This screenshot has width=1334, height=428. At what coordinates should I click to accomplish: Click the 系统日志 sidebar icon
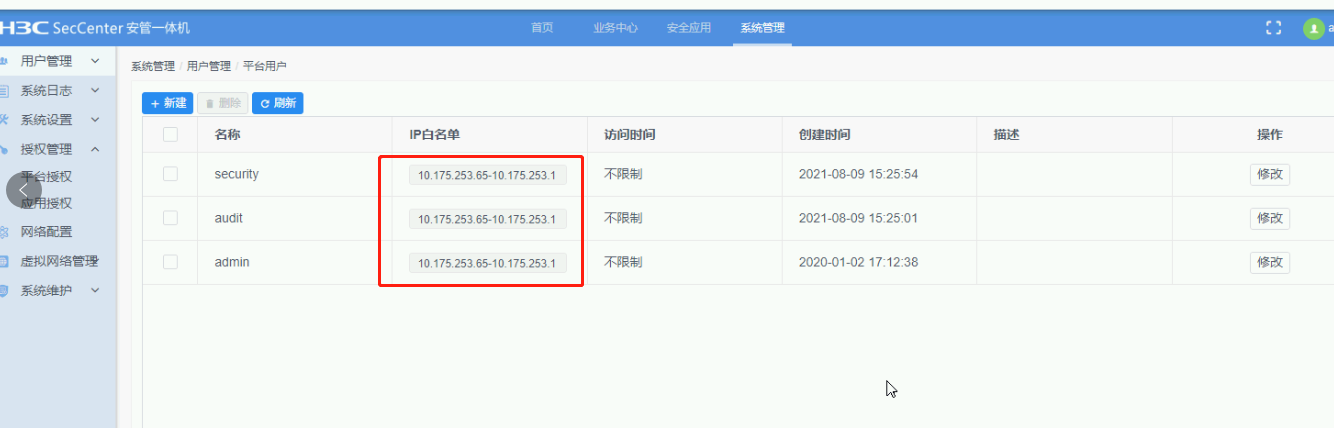pyautogui.click(x=4, y=91)
